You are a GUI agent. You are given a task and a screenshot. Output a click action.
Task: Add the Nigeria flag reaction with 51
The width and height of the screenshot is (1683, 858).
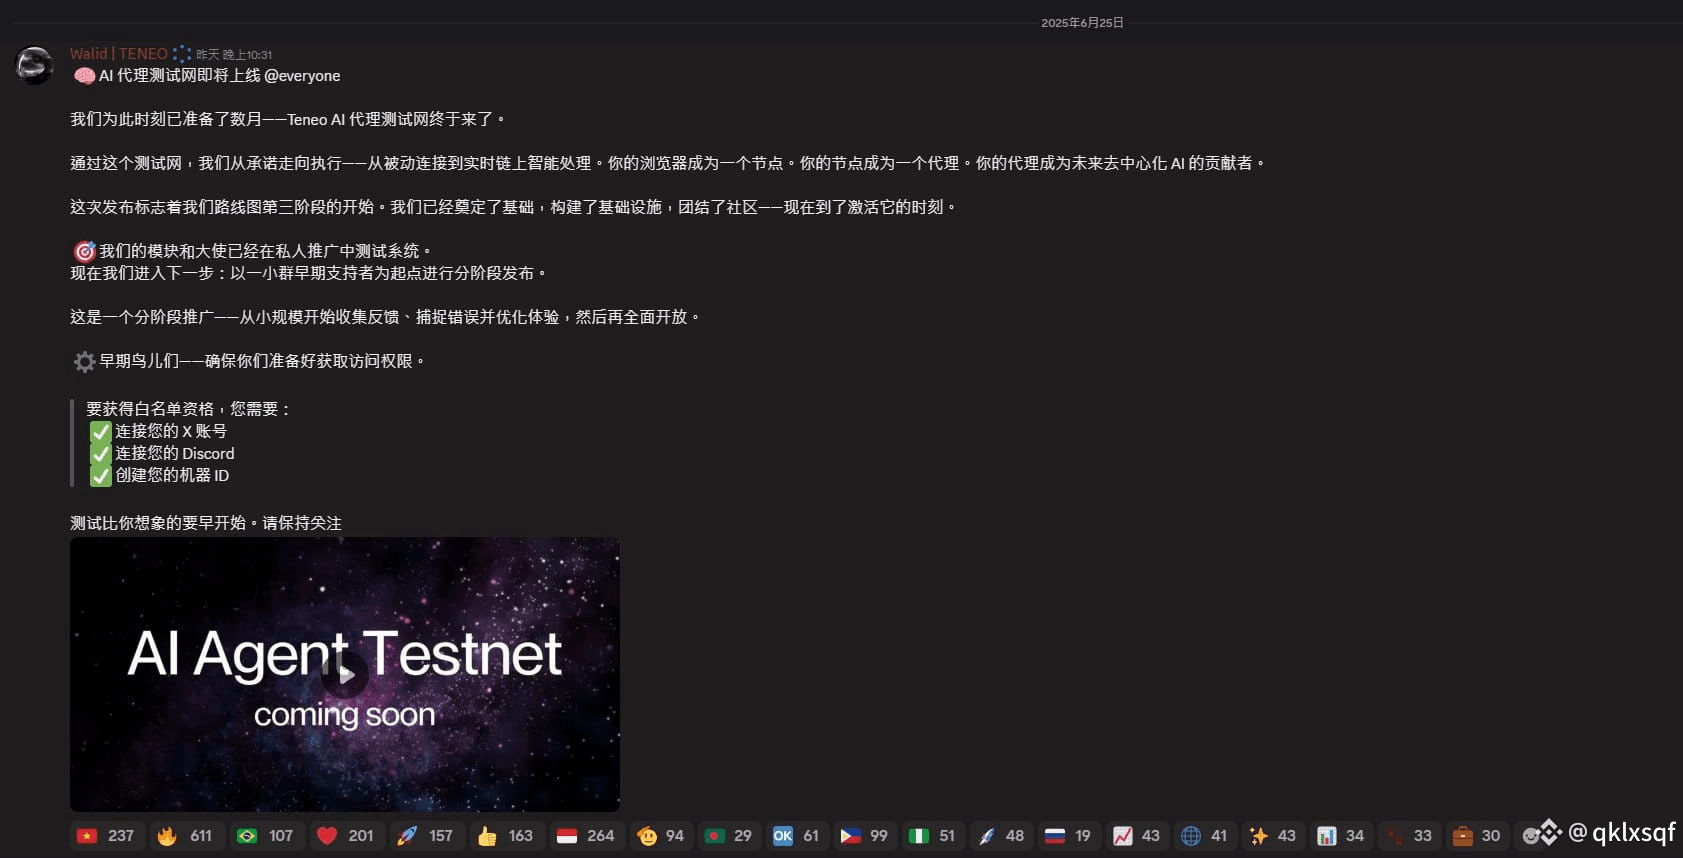pyautogui.click(x=934, y=836)
